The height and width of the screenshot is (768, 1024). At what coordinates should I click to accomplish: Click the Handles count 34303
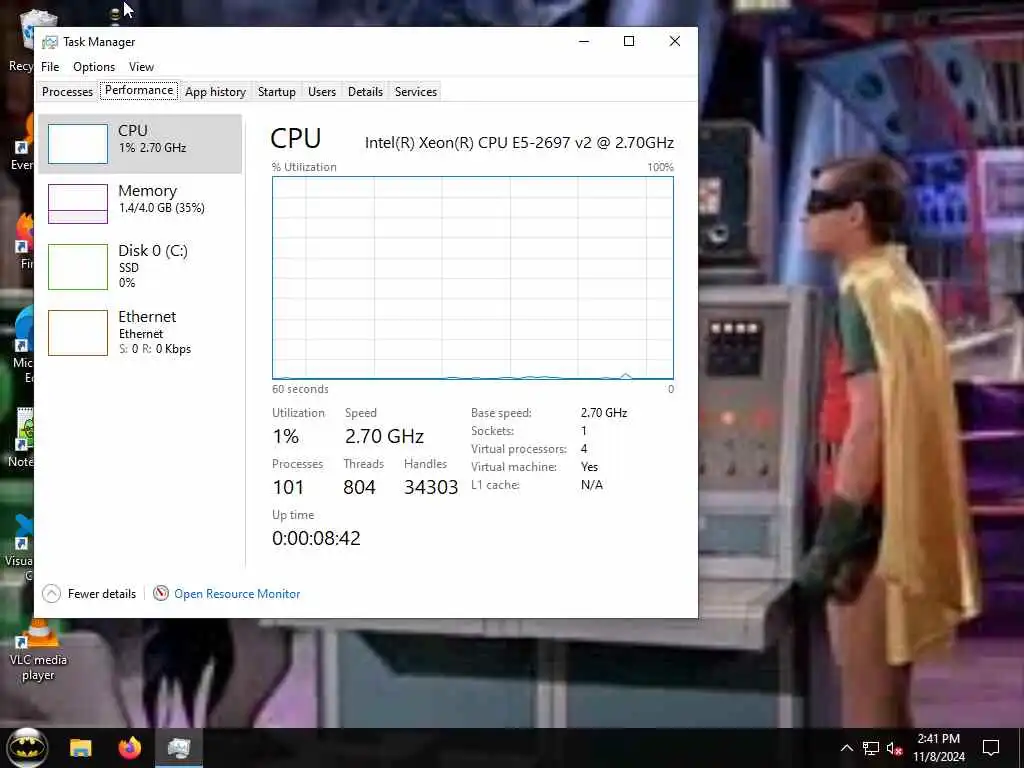click(x=431, y=487)
